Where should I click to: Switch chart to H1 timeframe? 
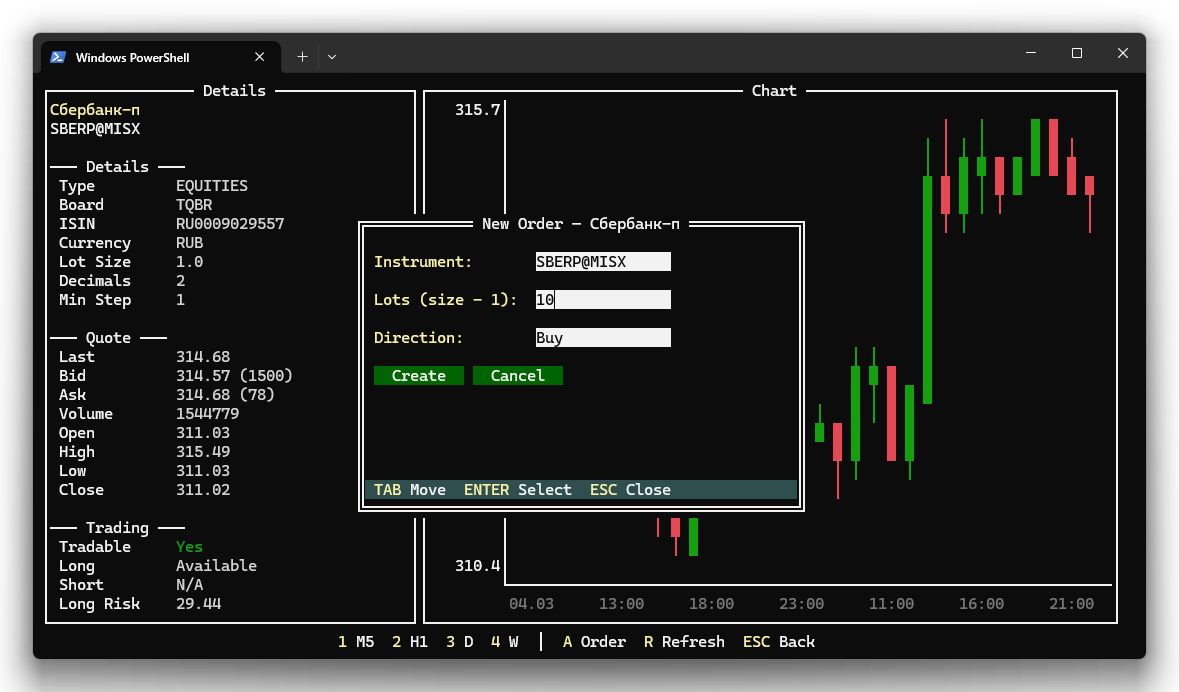pos(410,642)
